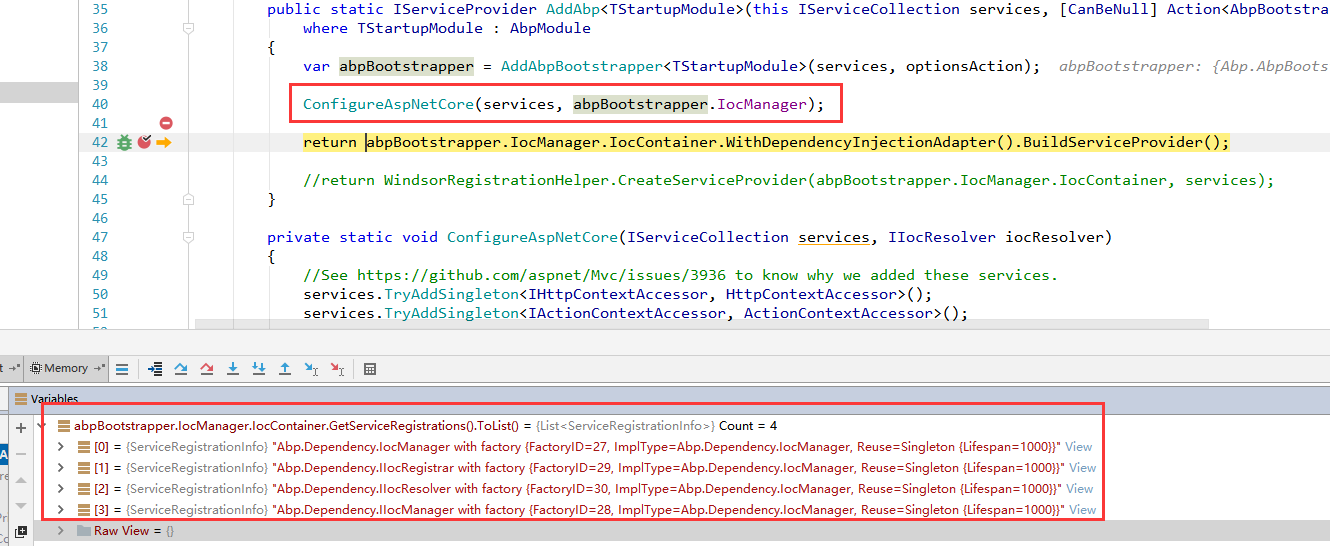Expand the [3] ServiceRegistrationInfo entry
This screenshot has width=1330, height=546.
click(61, 510)
